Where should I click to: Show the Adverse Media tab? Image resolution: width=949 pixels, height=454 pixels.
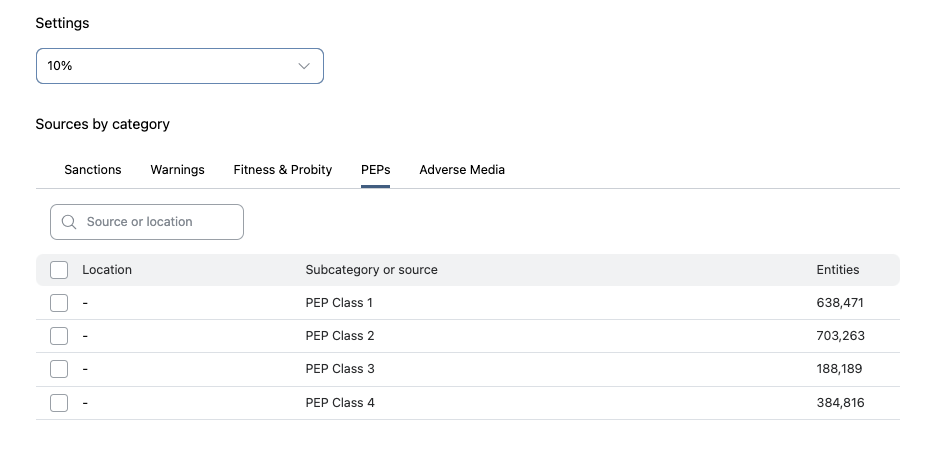pos(462,170)
